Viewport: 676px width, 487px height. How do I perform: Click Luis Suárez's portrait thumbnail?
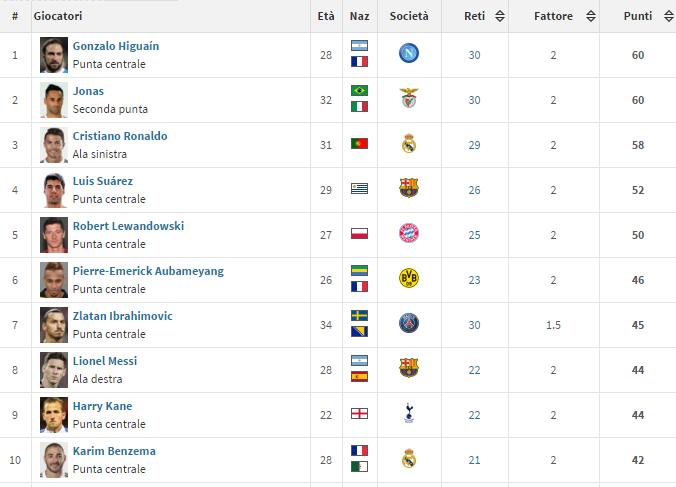pyautogui.click(x=54, y=189)
